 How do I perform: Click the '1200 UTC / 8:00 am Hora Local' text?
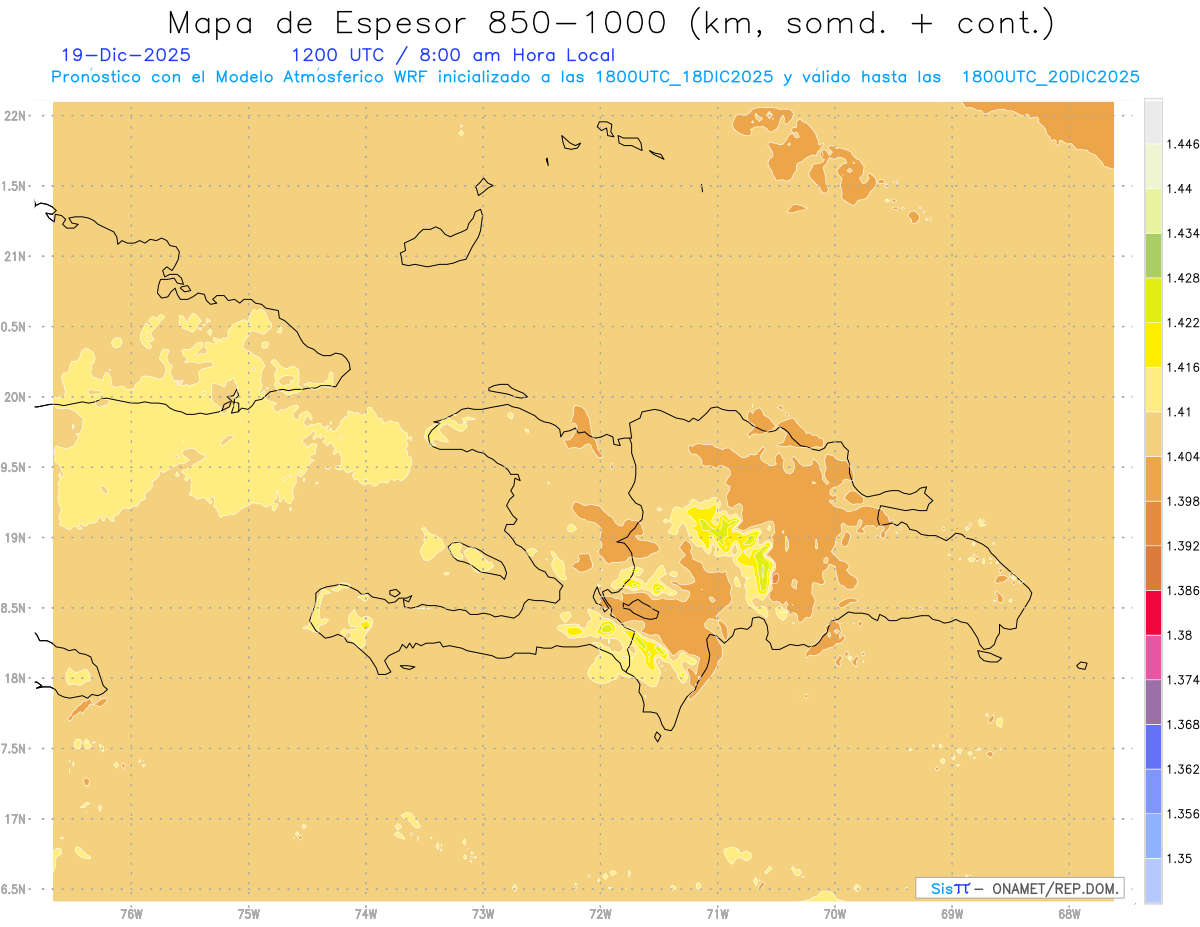click(453, 55)
